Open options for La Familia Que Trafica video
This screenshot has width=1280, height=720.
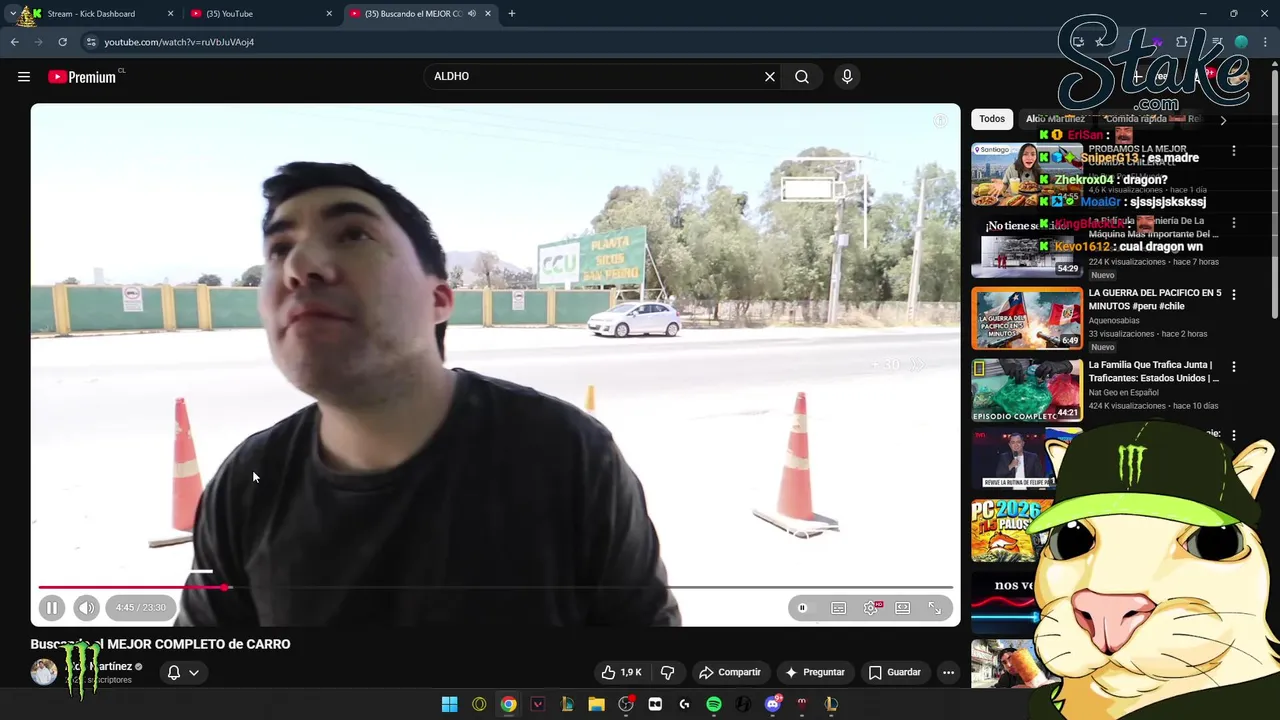point(1233,367)
